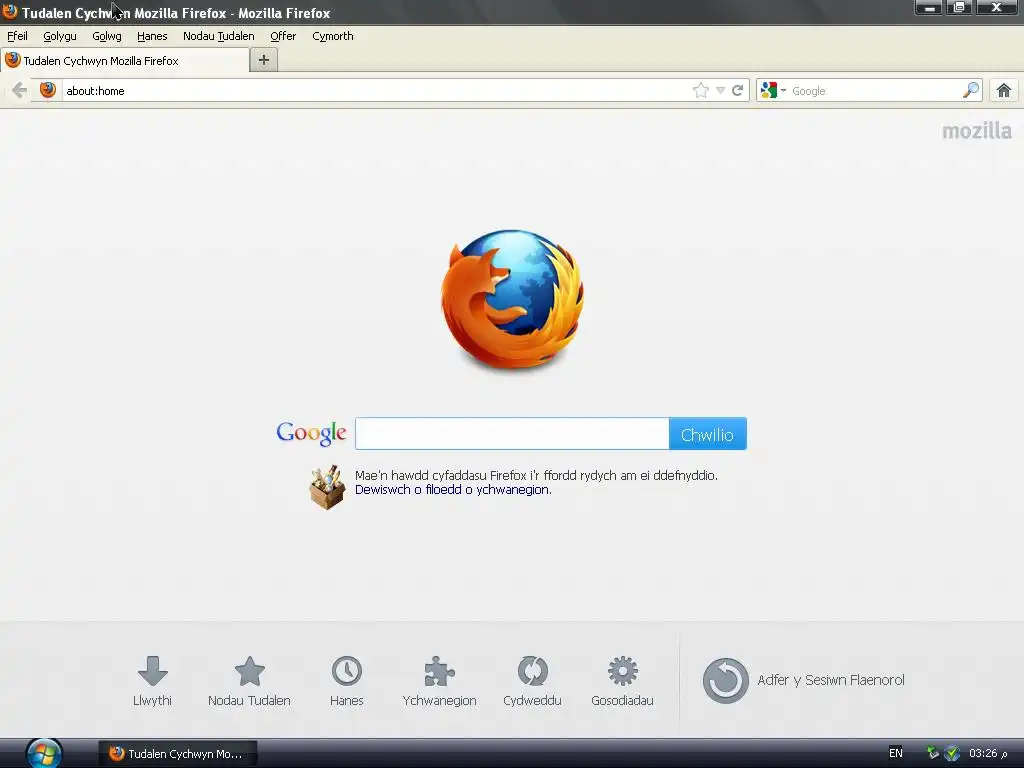Open the Golwg menu
The image size is (1024, 768).
tap(106, 36)
